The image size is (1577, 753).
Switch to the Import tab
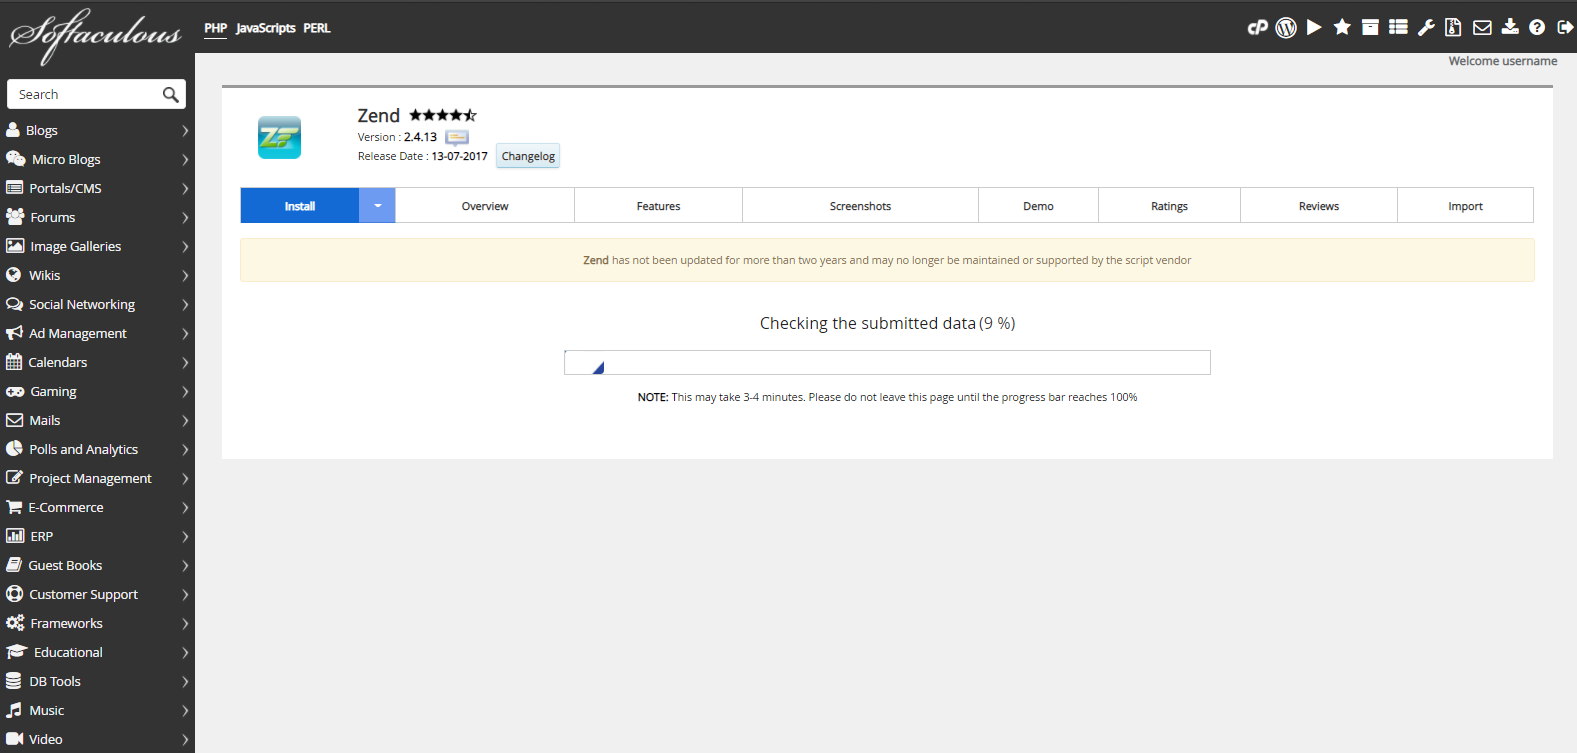pos(1465,205)
